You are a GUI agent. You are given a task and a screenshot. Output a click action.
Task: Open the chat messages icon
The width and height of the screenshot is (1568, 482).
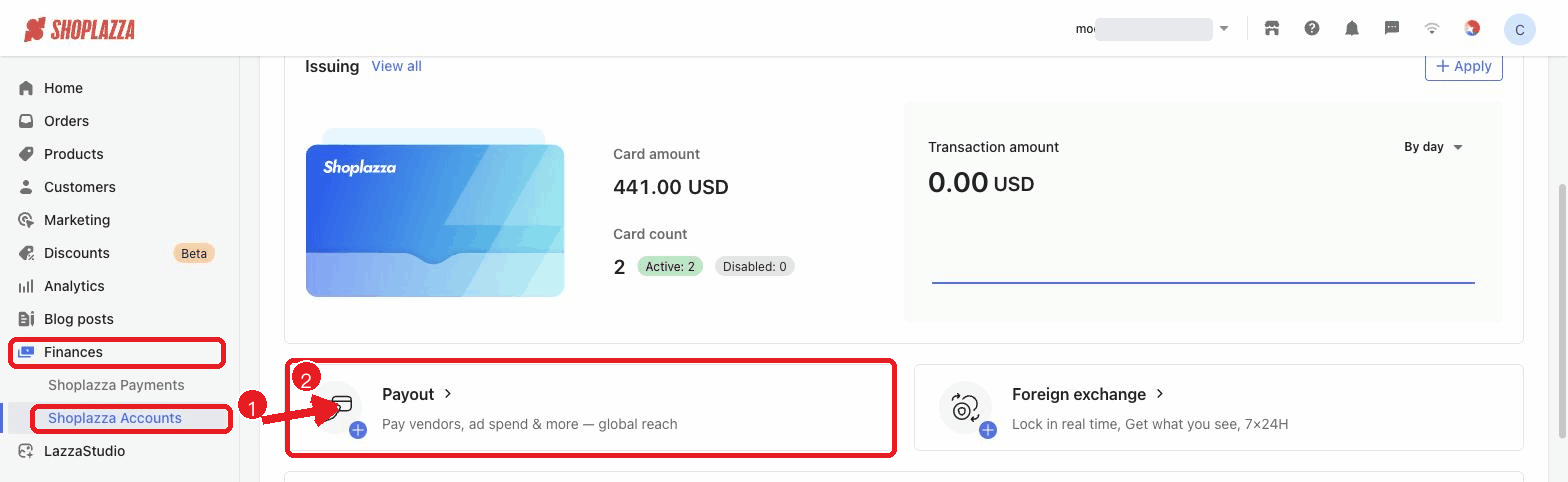[x=1392, y=29]
